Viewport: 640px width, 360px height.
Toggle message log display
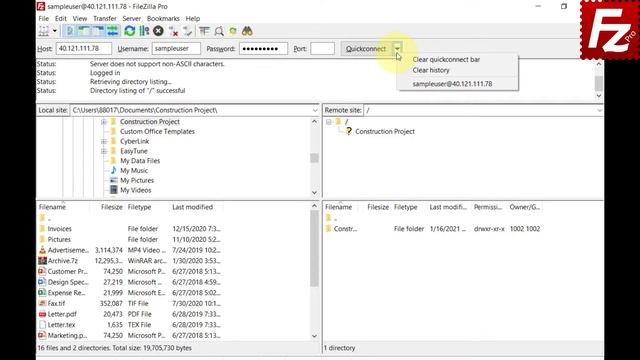70,31
